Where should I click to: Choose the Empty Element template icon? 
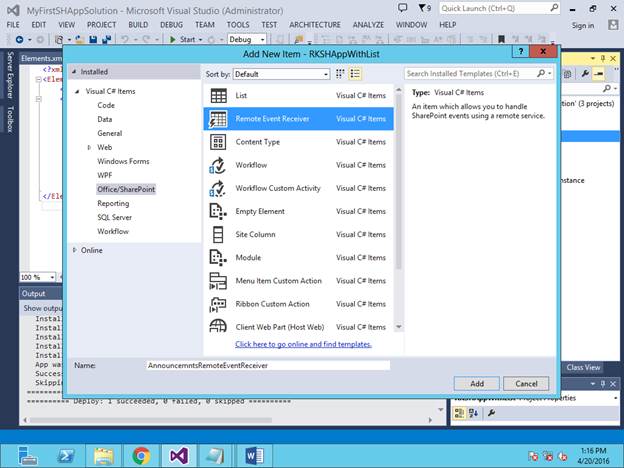click(x=218, y=211)
